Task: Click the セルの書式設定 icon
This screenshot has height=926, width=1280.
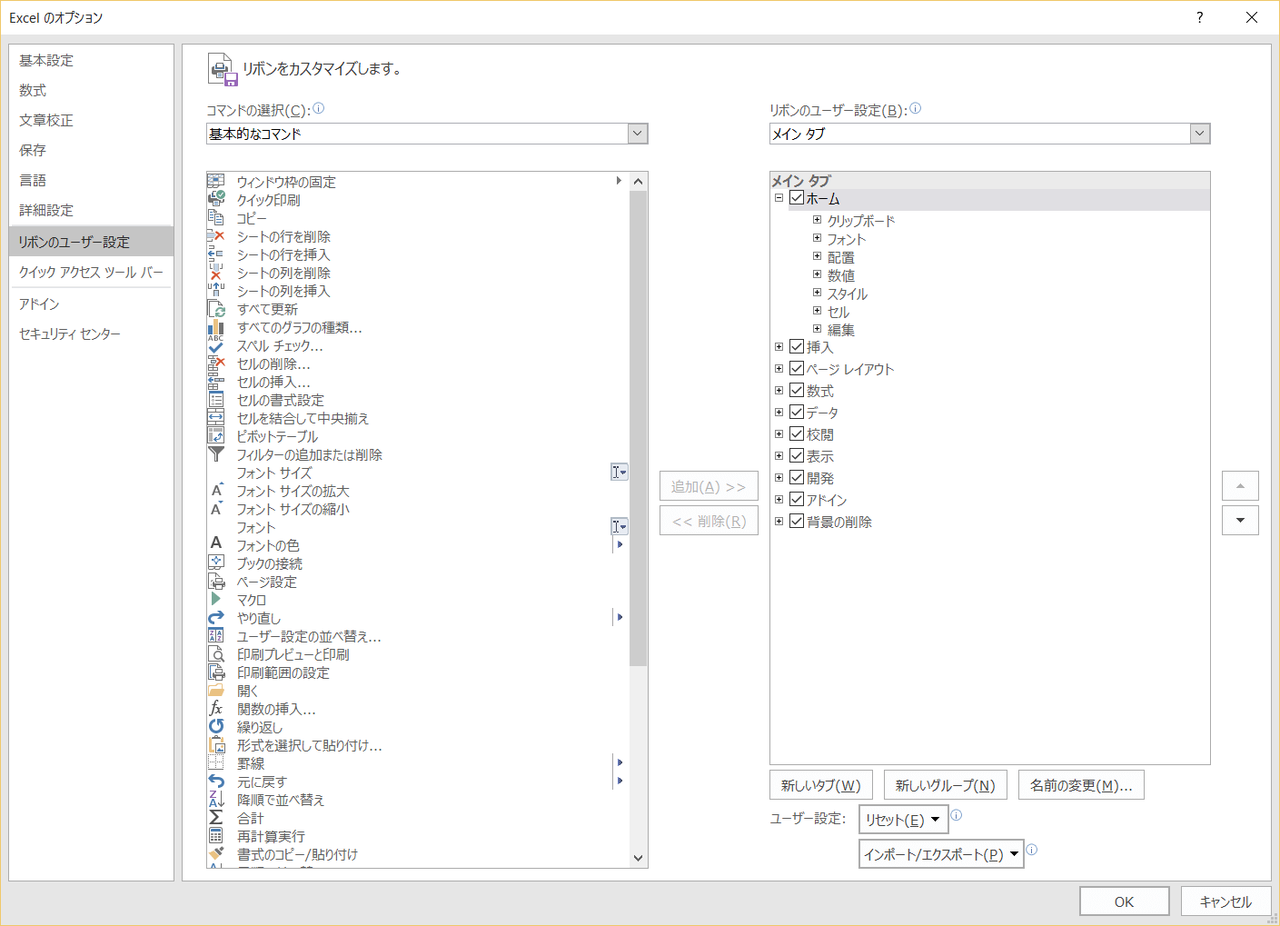Action: [216, 400]
